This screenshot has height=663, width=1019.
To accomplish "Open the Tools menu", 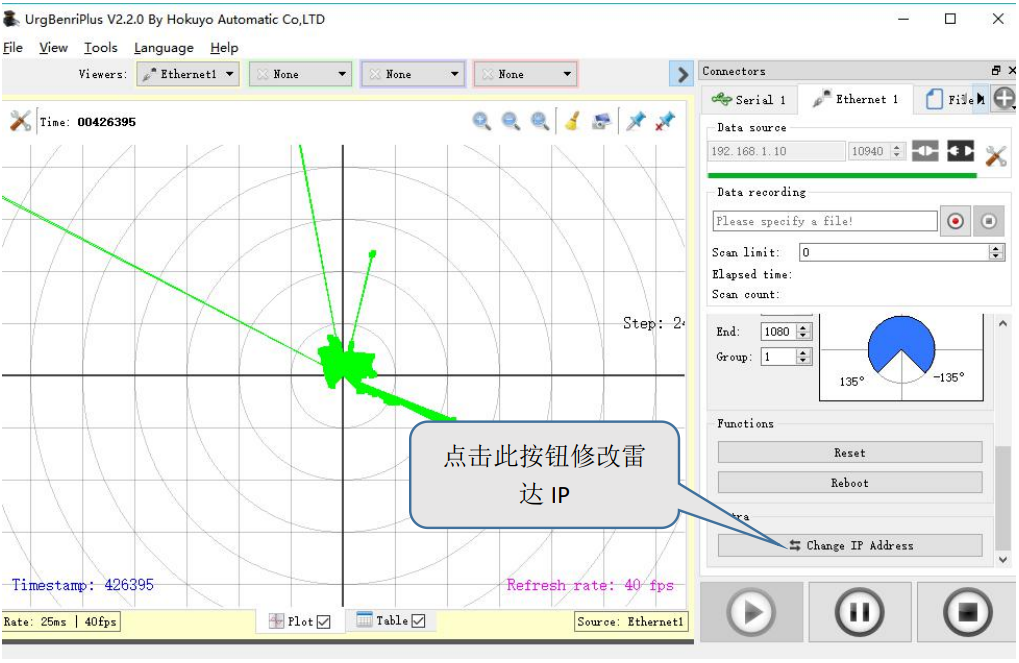I will (100, 47).
